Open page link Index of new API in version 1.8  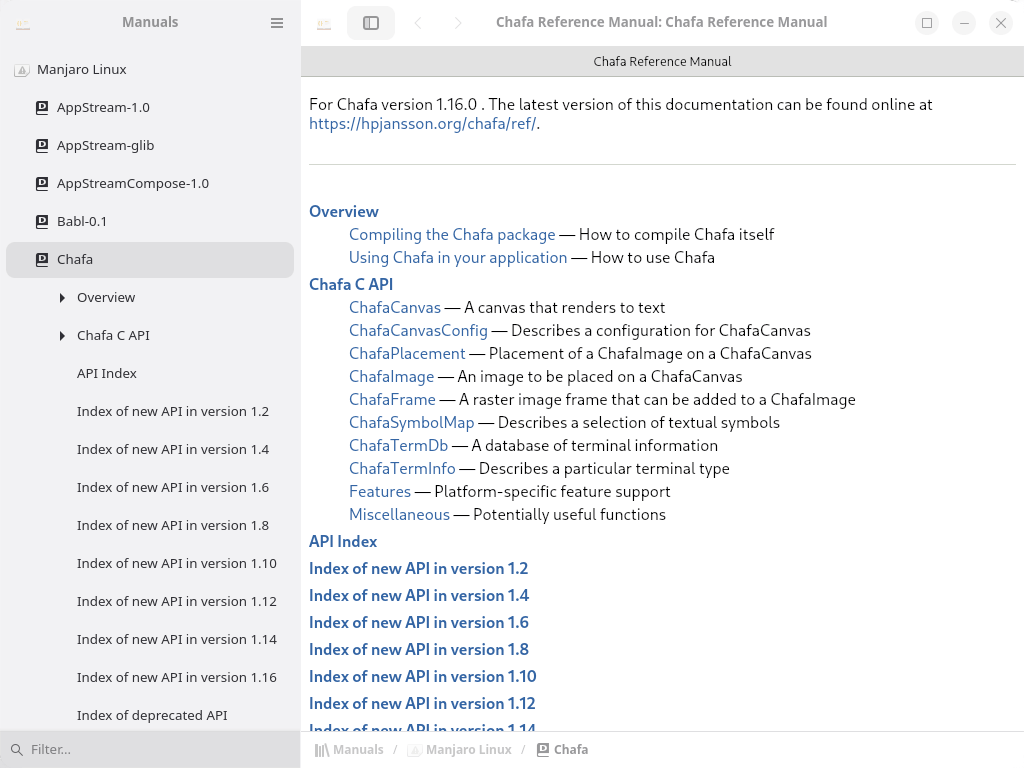pyautogui.click(x=419, y=649)
